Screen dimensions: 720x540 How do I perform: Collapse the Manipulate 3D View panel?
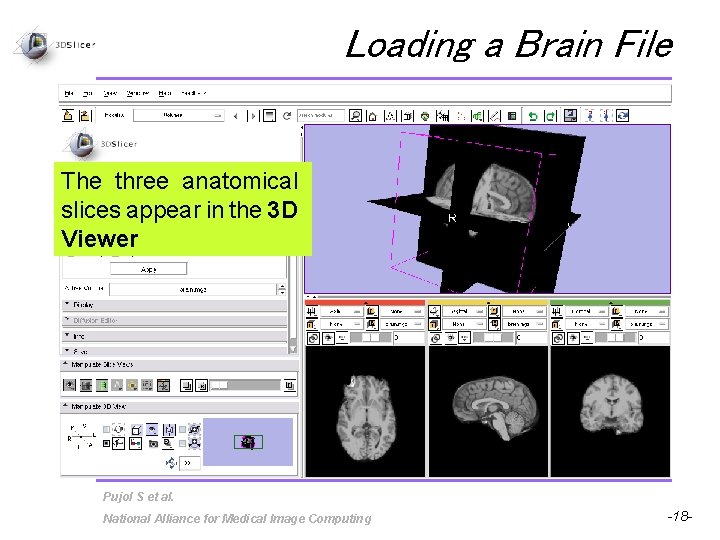tap(179, 406)
